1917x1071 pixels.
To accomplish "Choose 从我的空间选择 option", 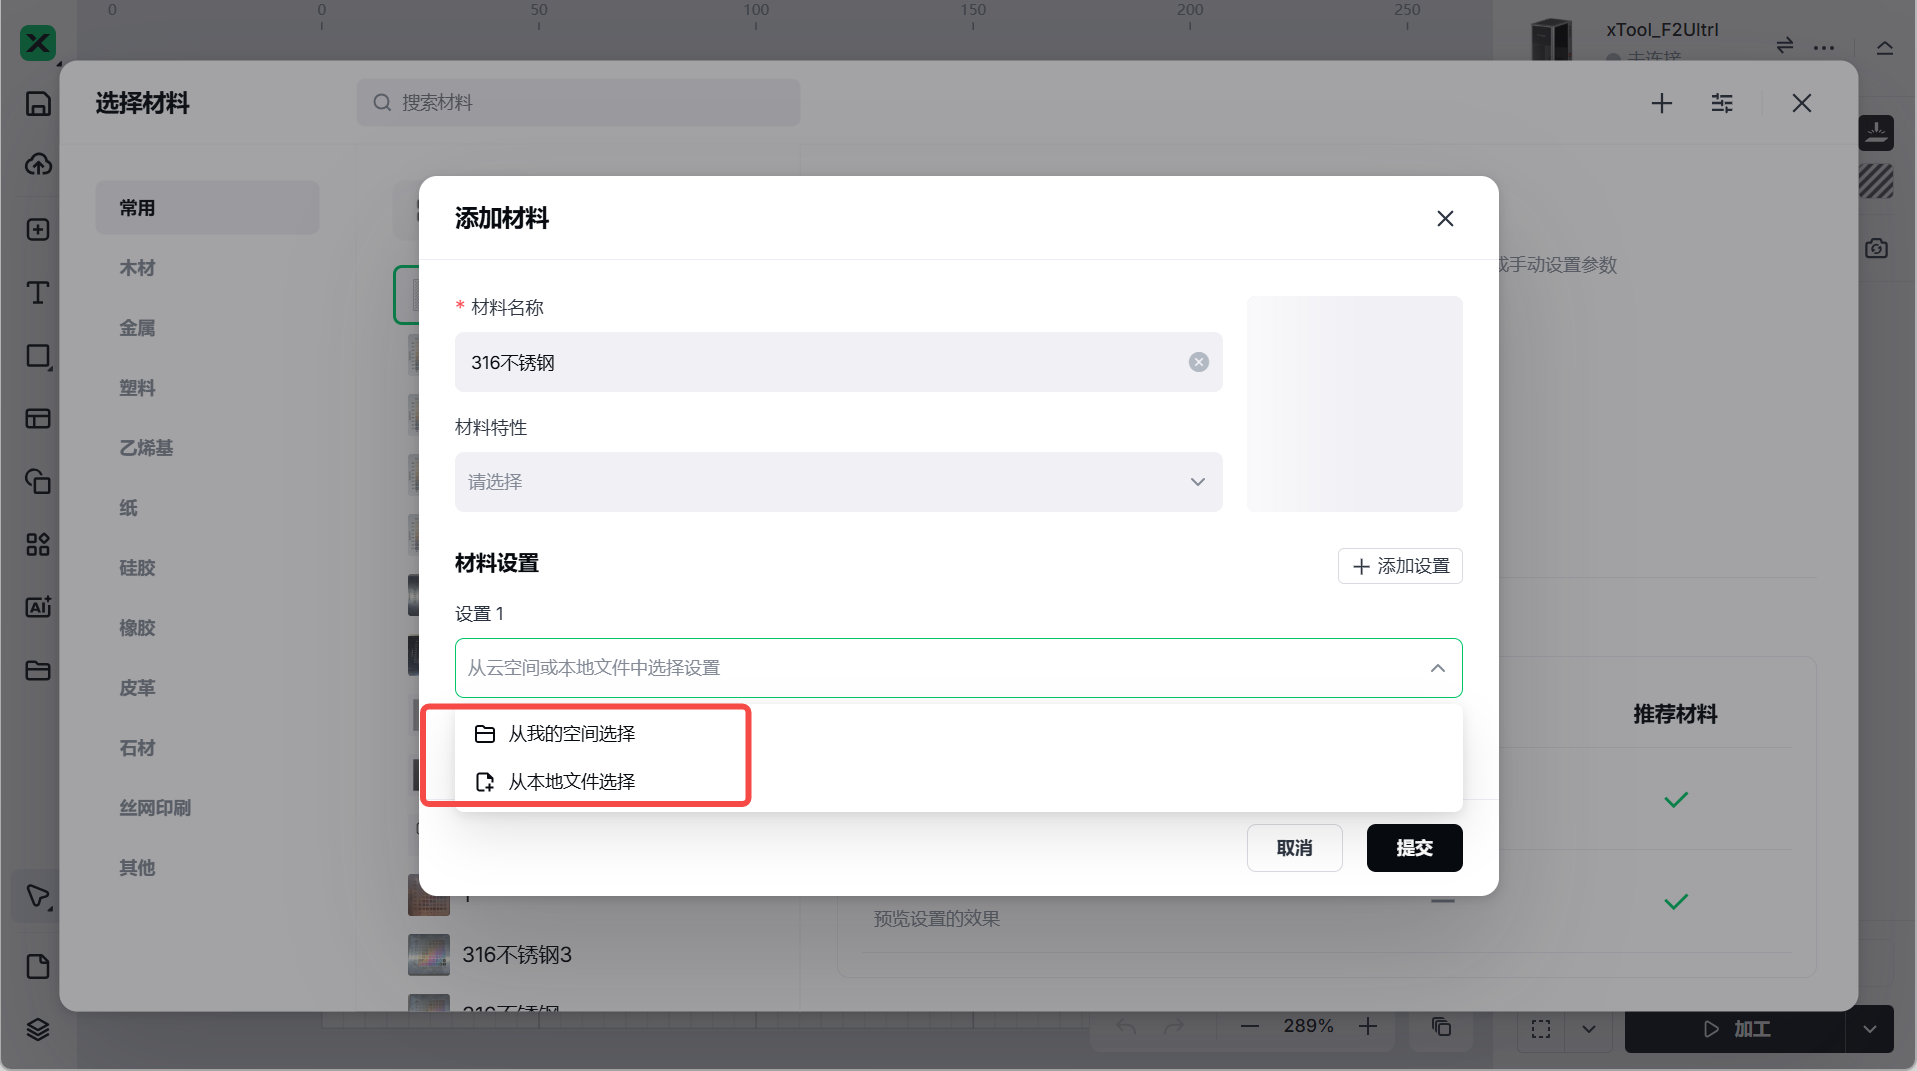I will (571, 734).
